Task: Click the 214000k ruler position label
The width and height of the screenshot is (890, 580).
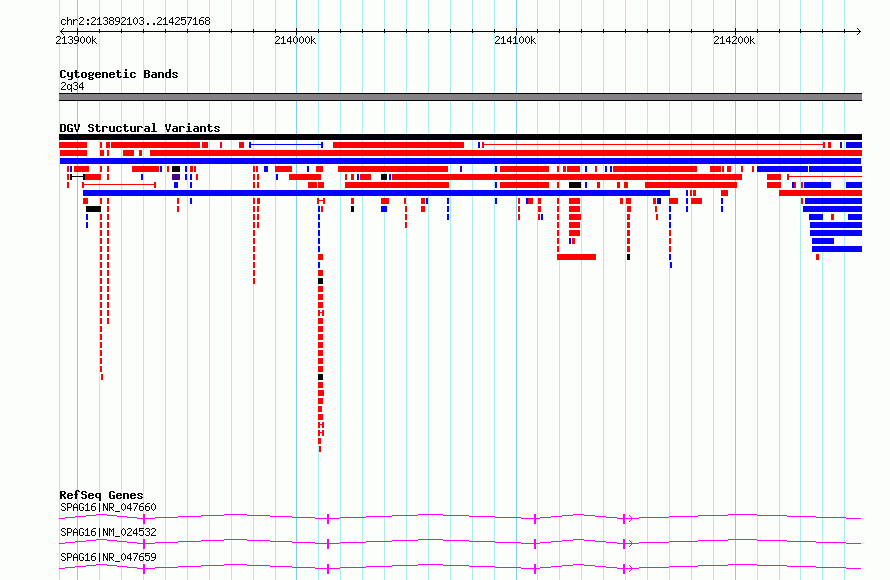Action: [x=295, y=40]
